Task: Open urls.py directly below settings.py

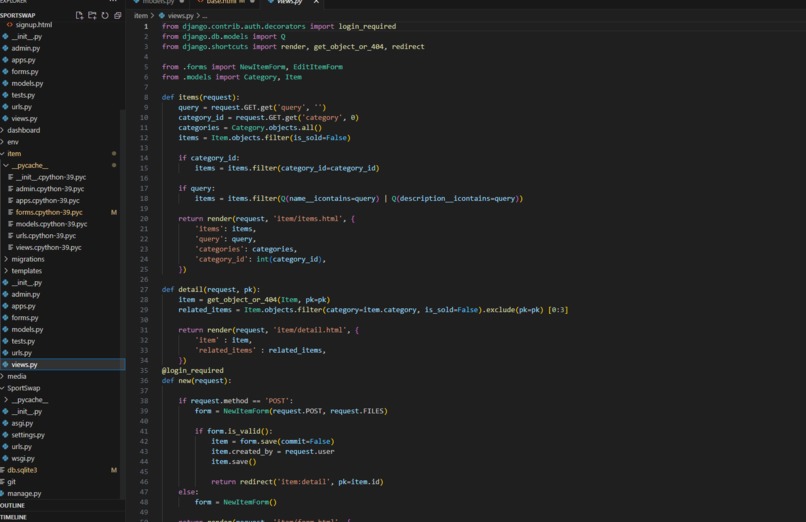Action: [21, 447]
